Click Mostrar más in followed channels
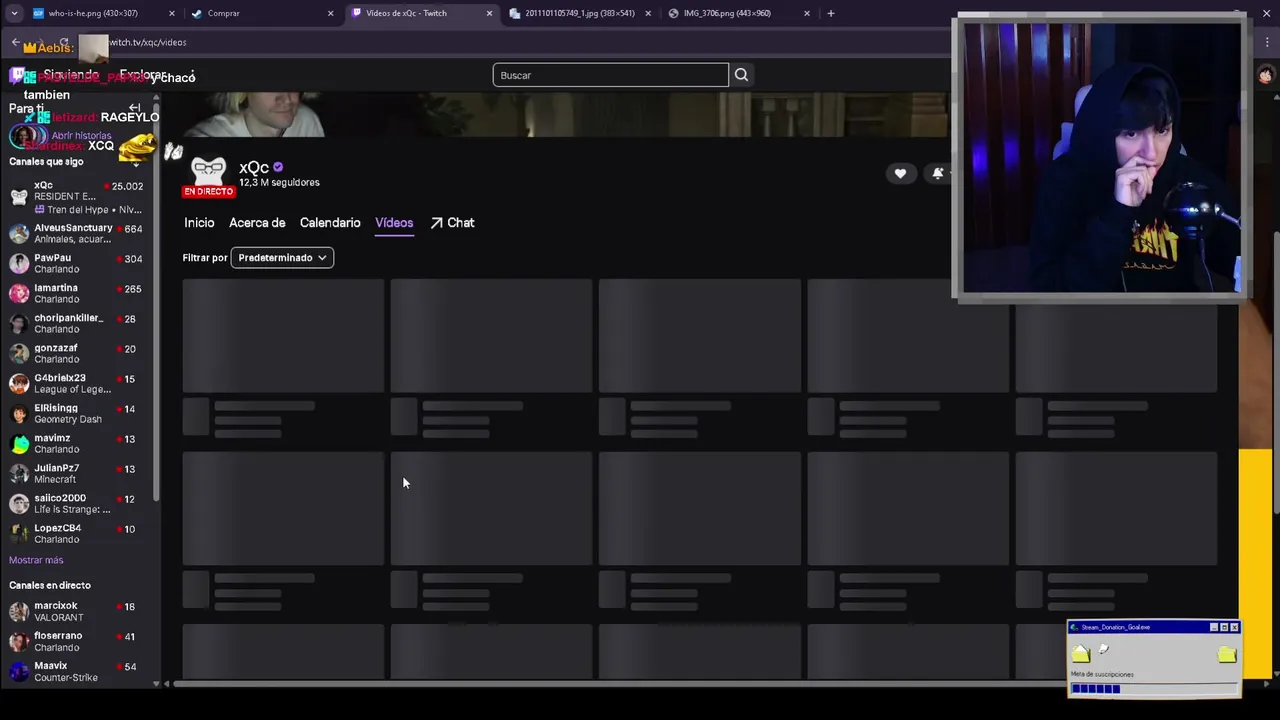 (36, 560)
